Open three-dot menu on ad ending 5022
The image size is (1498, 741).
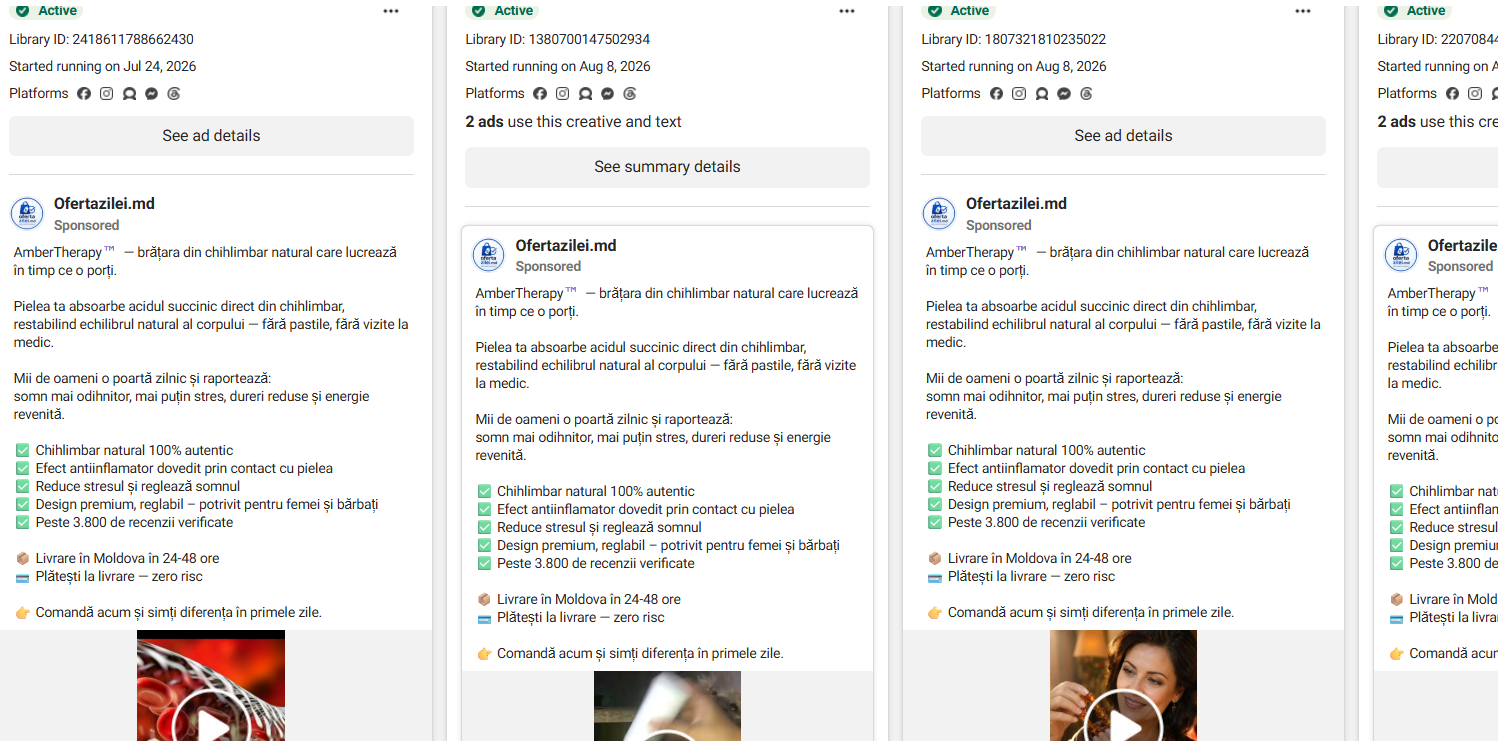[1303, 11]
